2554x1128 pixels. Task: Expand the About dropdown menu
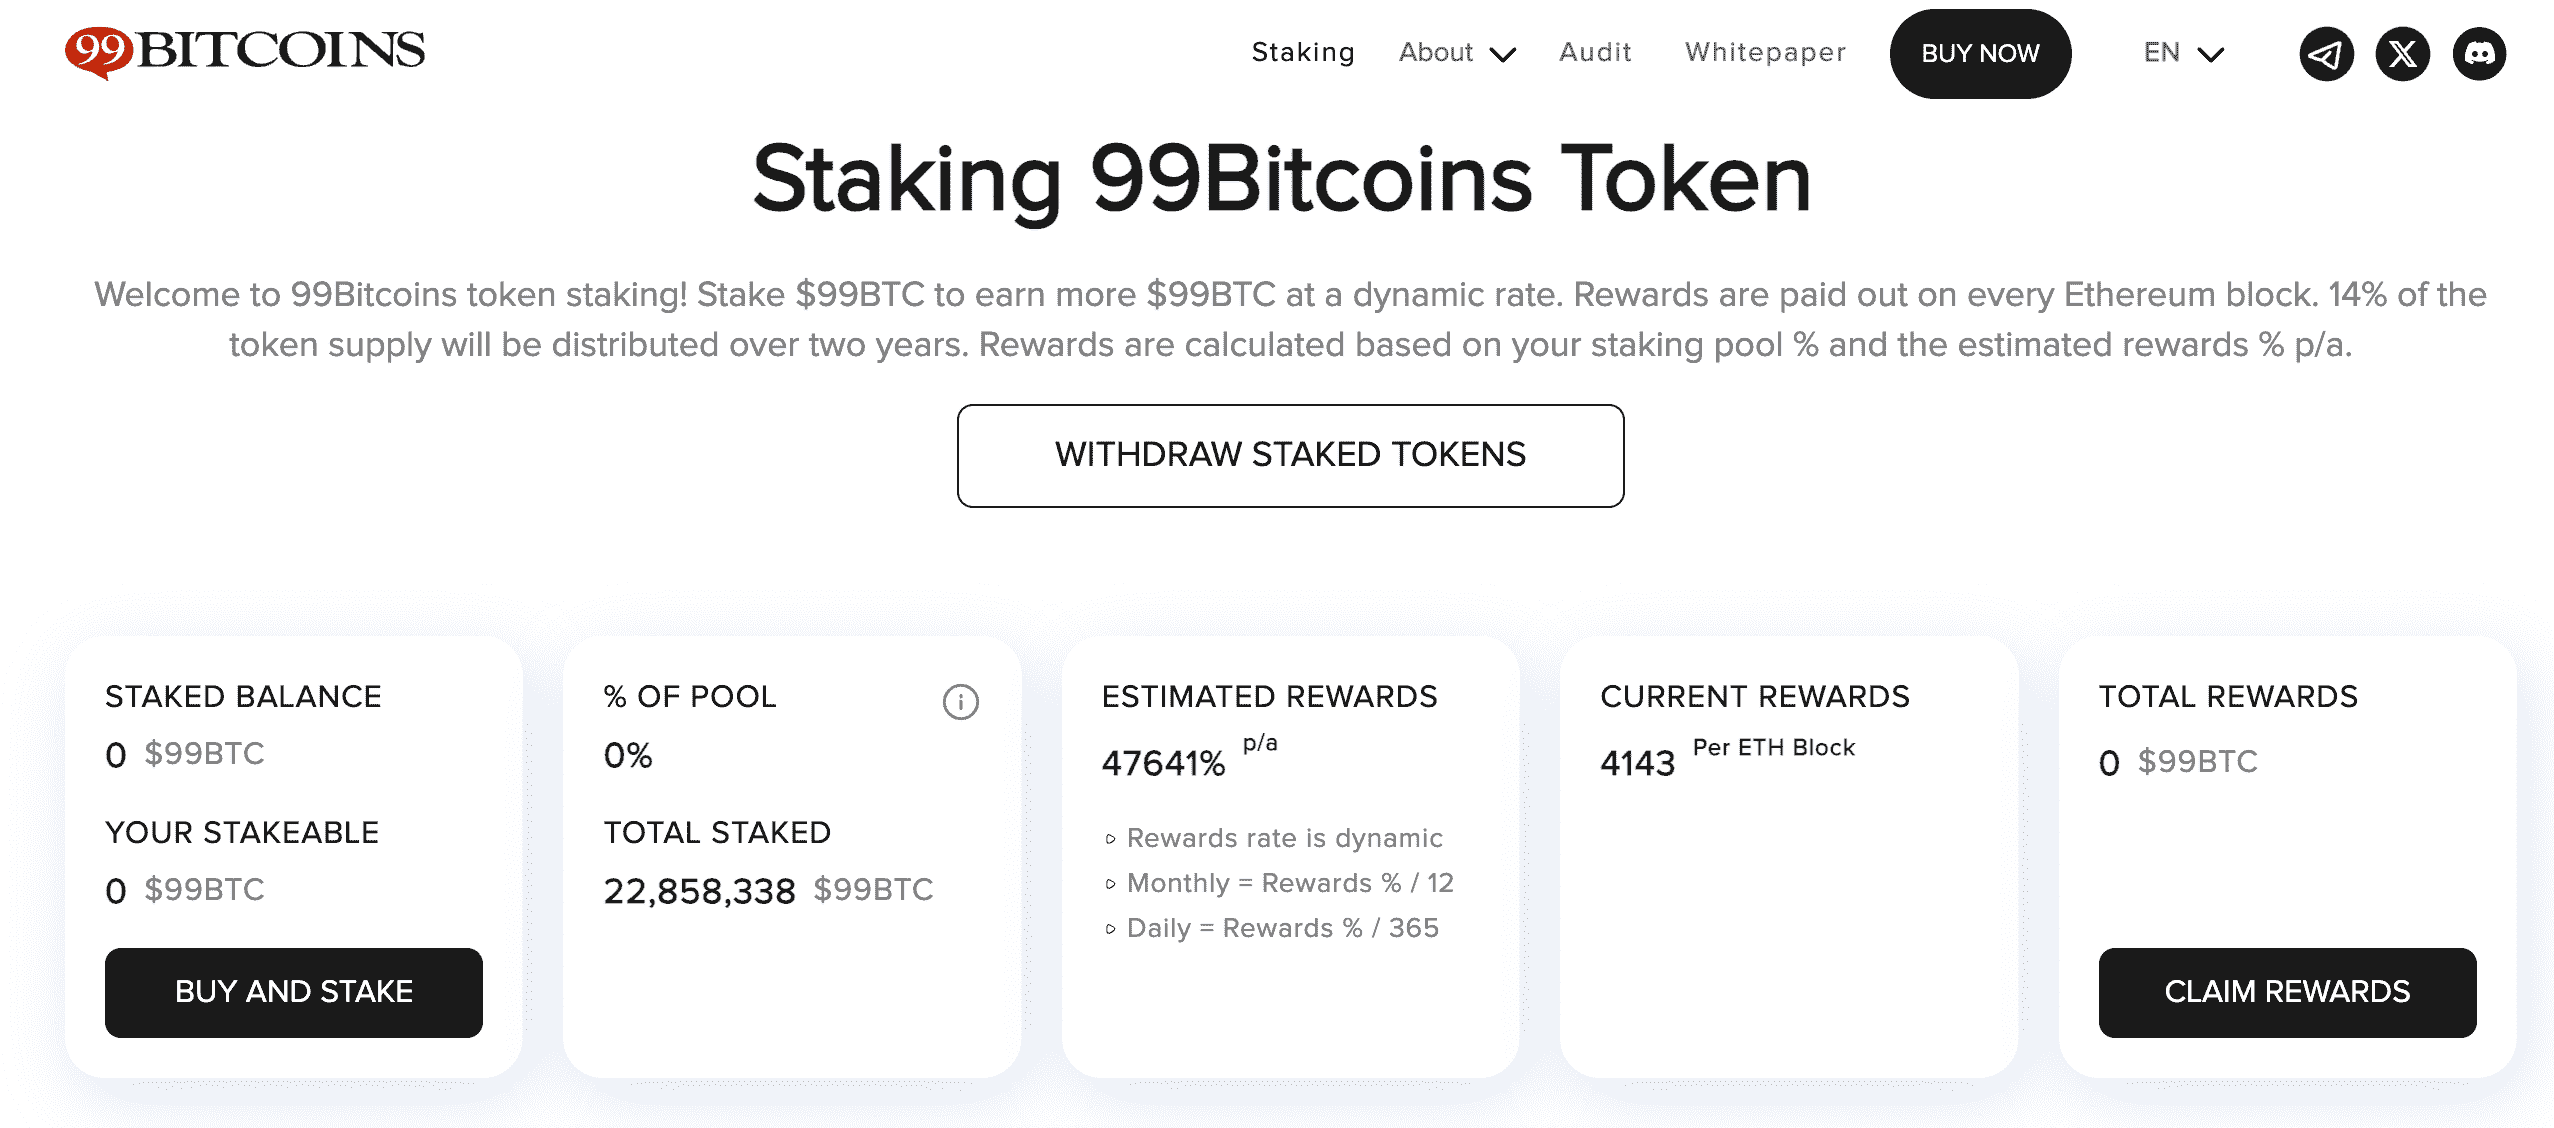1456,53
